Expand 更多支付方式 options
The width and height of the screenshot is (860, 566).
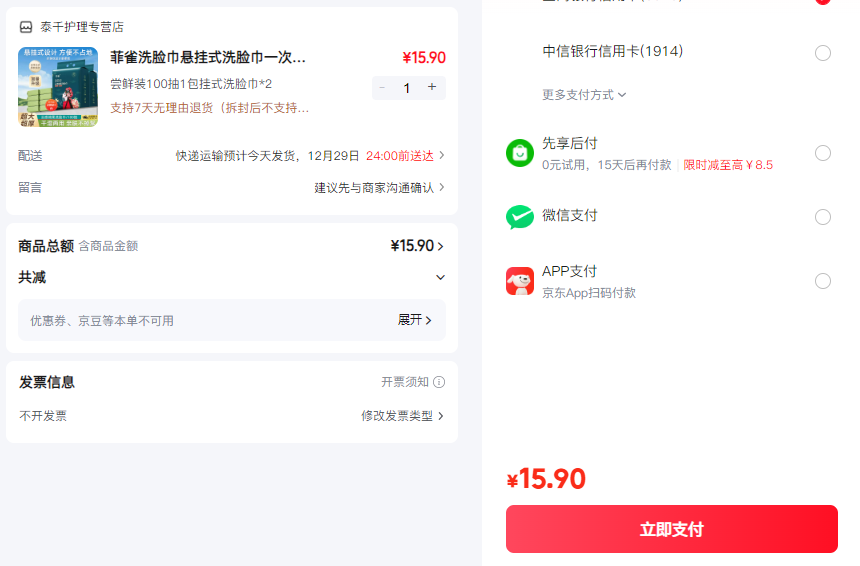click(585, 95)
